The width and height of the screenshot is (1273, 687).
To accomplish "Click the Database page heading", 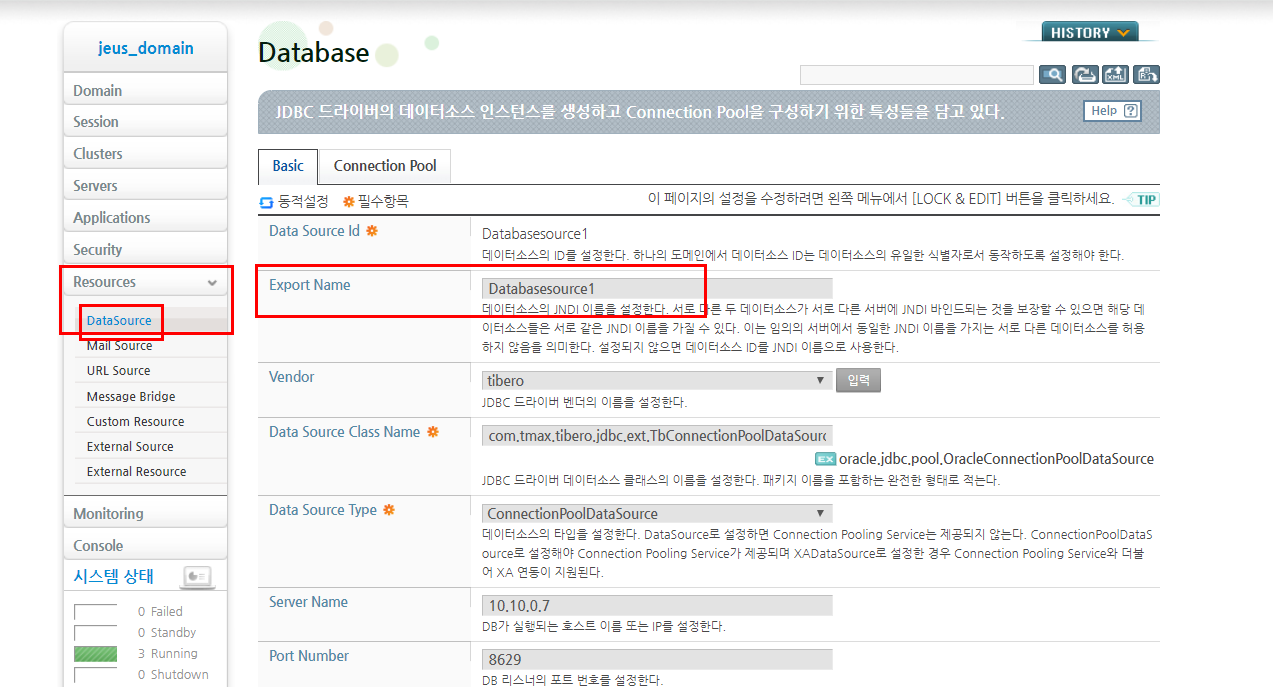I will (314, 53).
